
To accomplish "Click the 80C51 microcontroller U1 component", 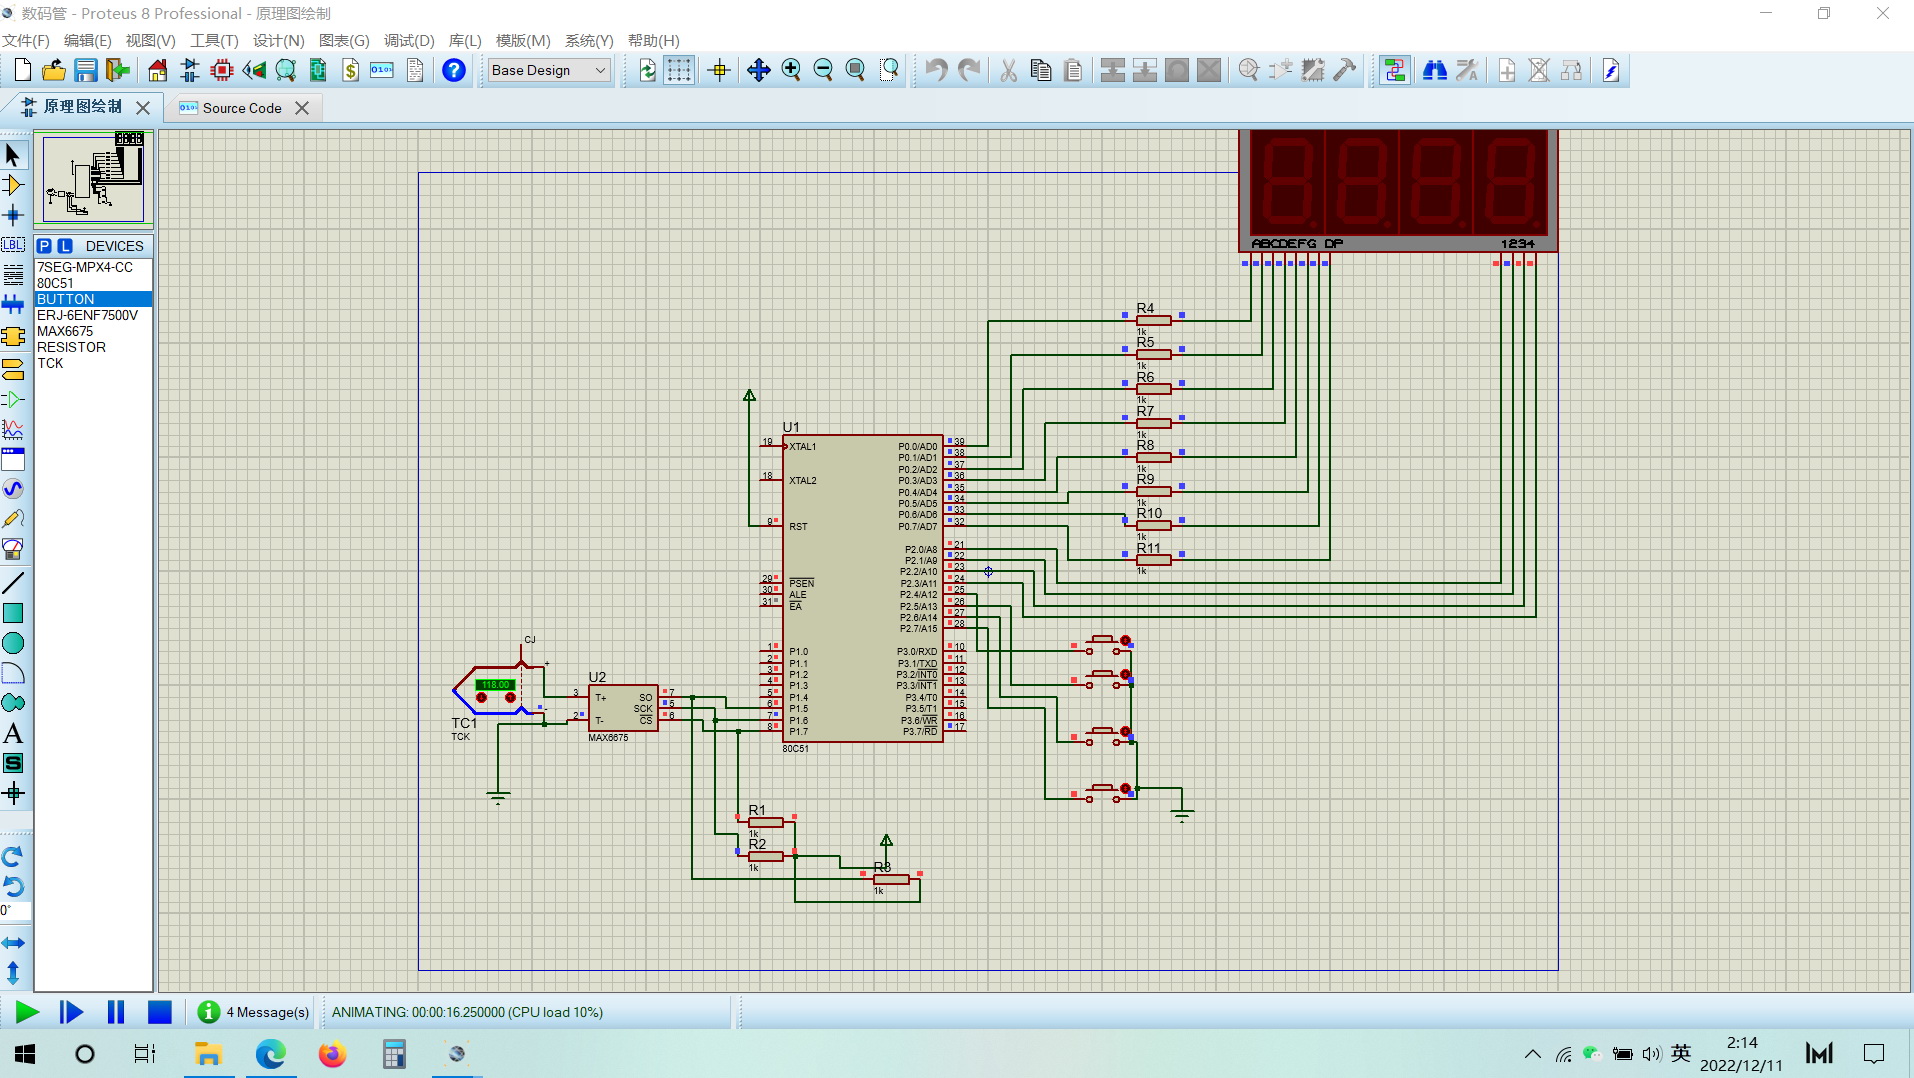I will coord(862,588).
